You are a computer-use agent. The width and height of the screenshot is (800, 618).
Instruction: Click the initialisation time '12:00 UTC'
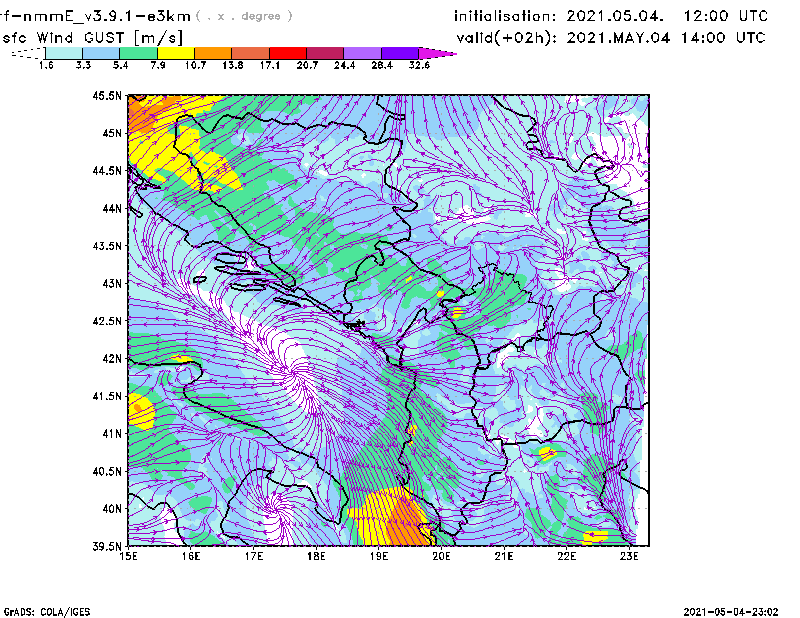[x=725, y=16]
